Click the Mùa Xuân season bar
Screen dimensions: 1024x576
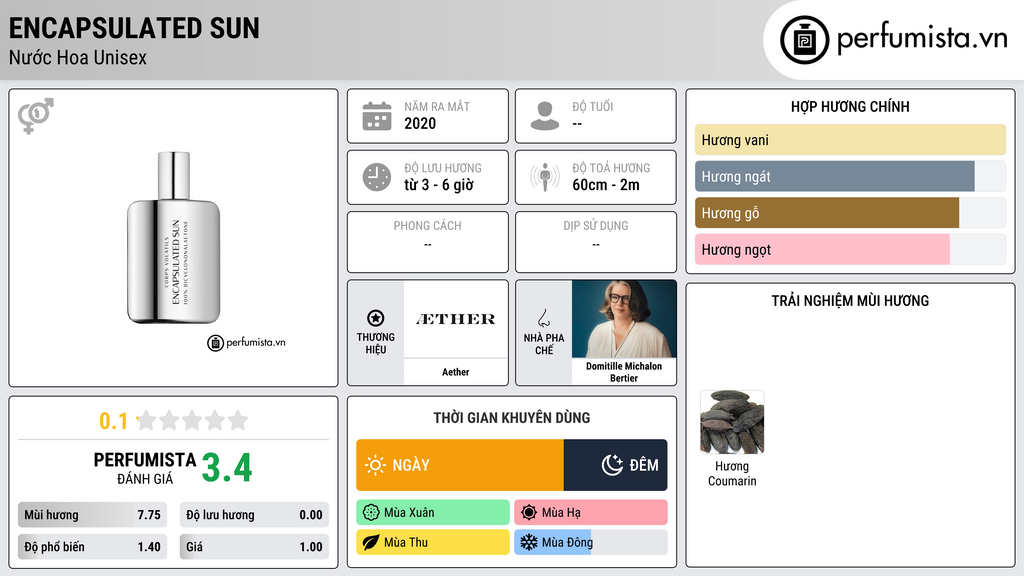pyautogui.click(x=433, y=513)
